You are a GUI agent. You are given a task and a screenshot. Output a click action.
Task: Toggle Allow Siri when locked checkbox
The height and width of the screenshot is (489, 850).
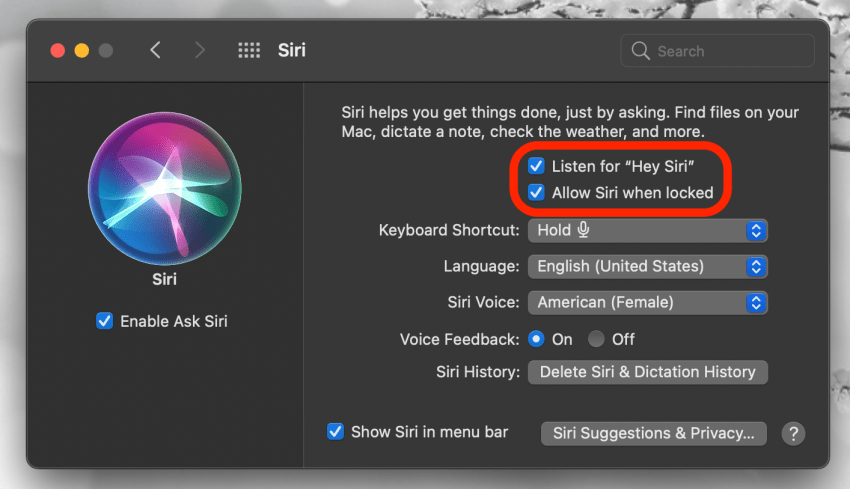click(x=537, y=193)
